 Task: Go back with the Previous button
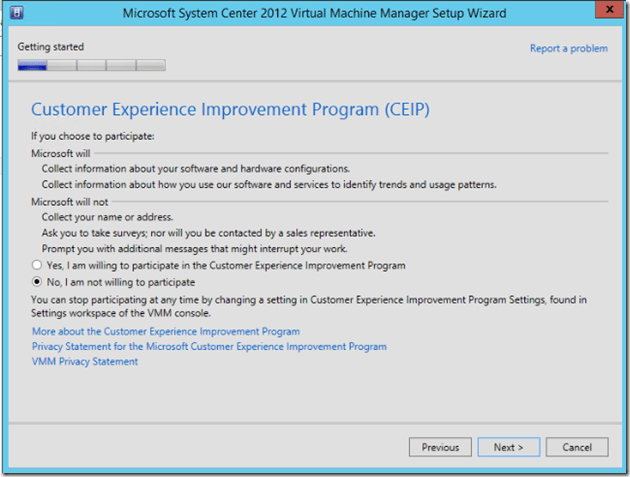[x=440, y=447]
